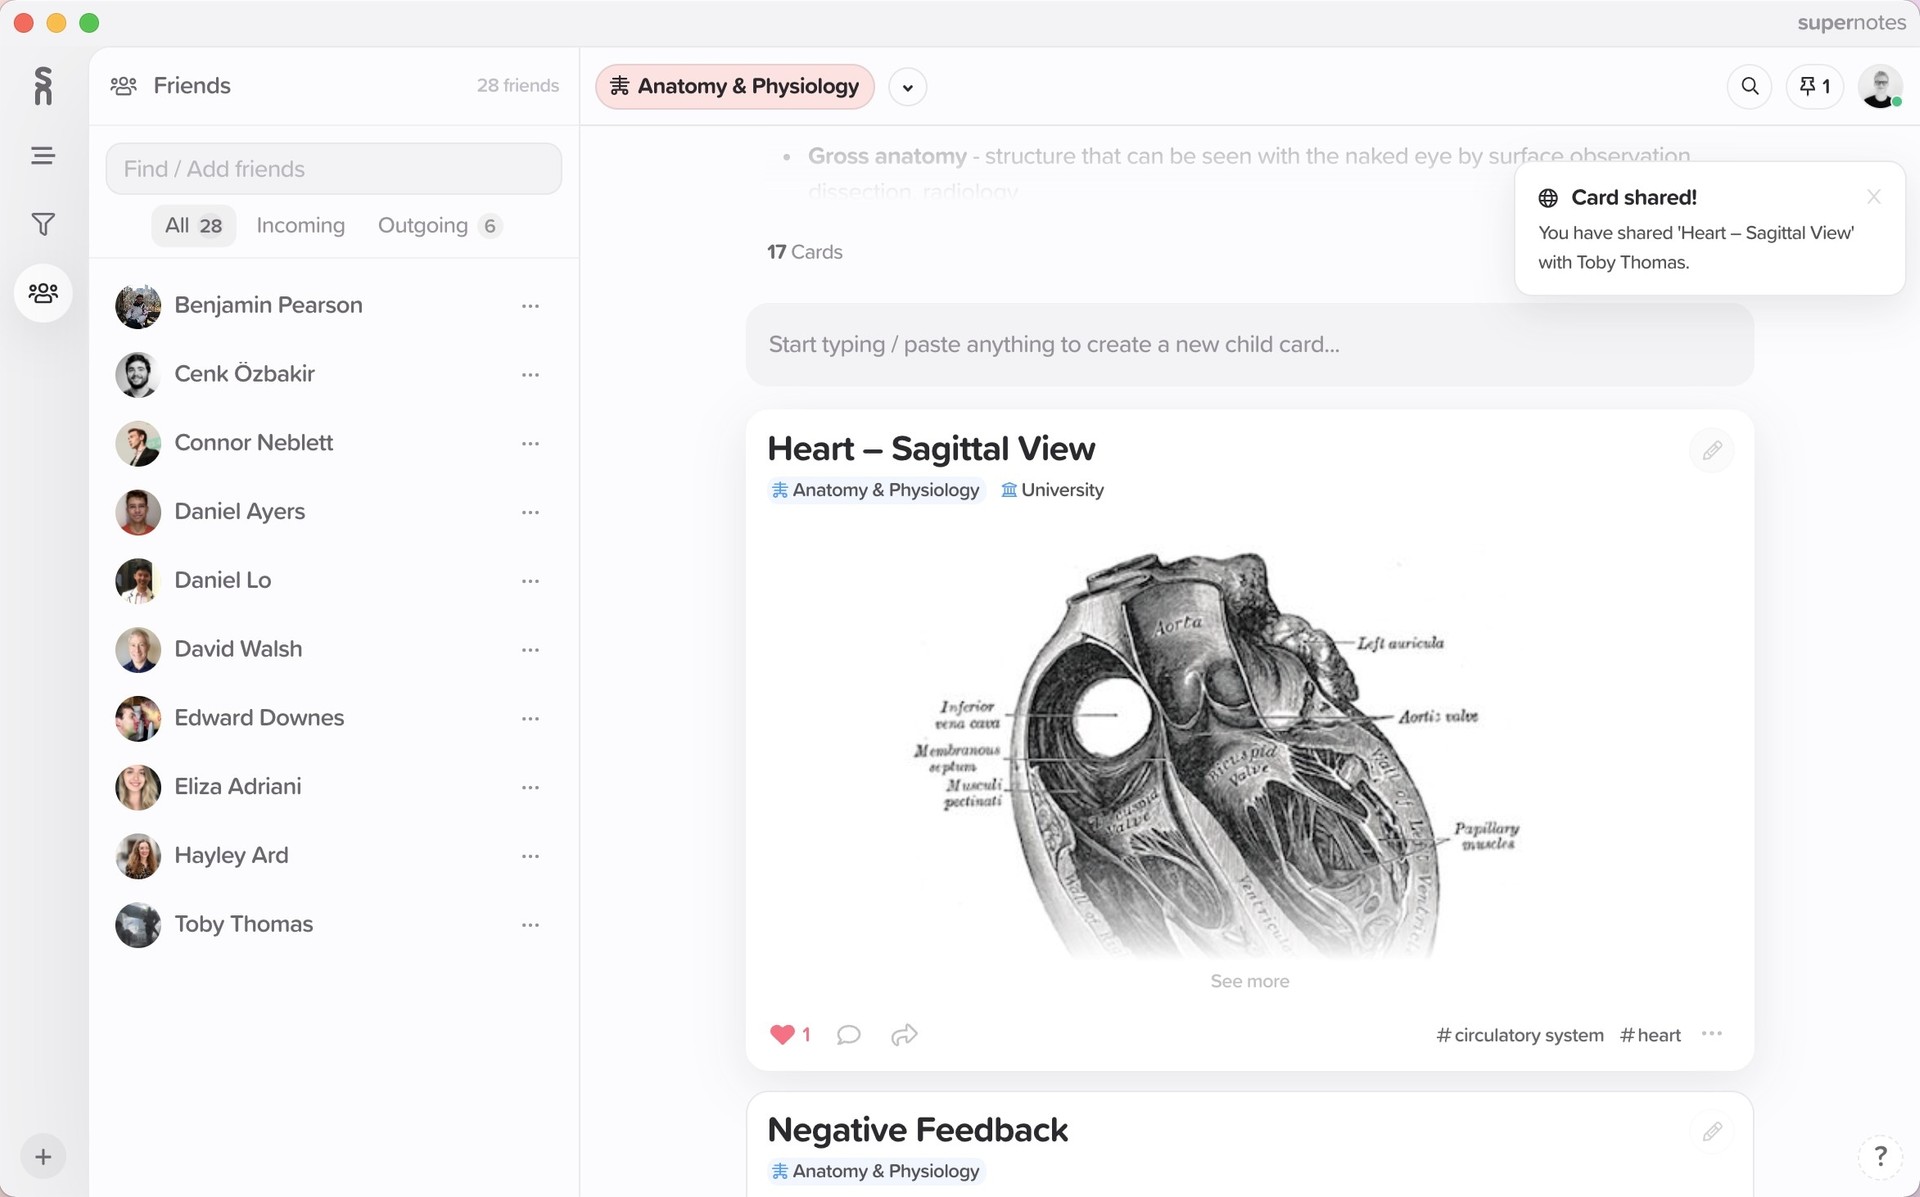Select the Friends icon in left sidebar
Image resolution: width=1920 pixels, height=1197 pixels.
point(43,293)
